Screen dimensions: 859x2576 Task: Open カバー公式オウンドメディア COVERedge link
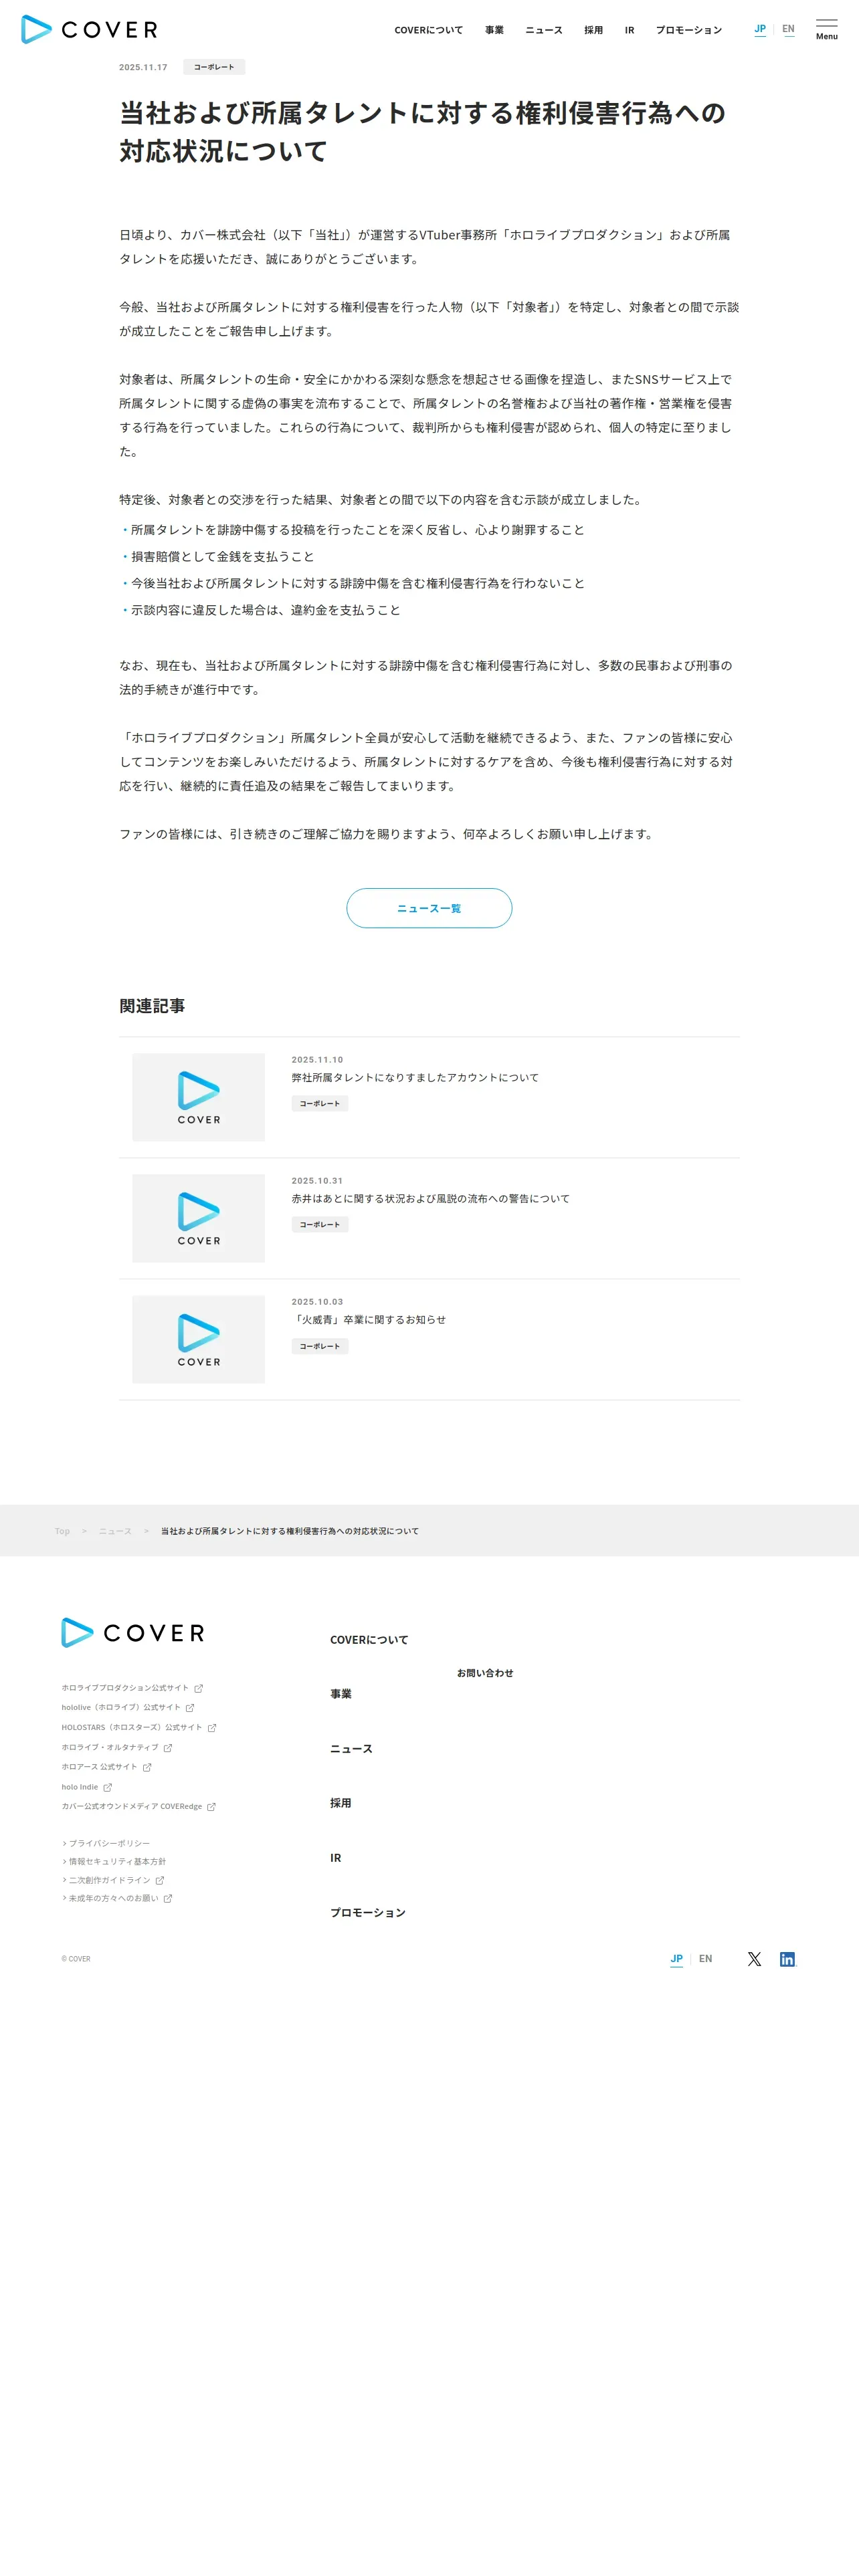point(132,1806)
